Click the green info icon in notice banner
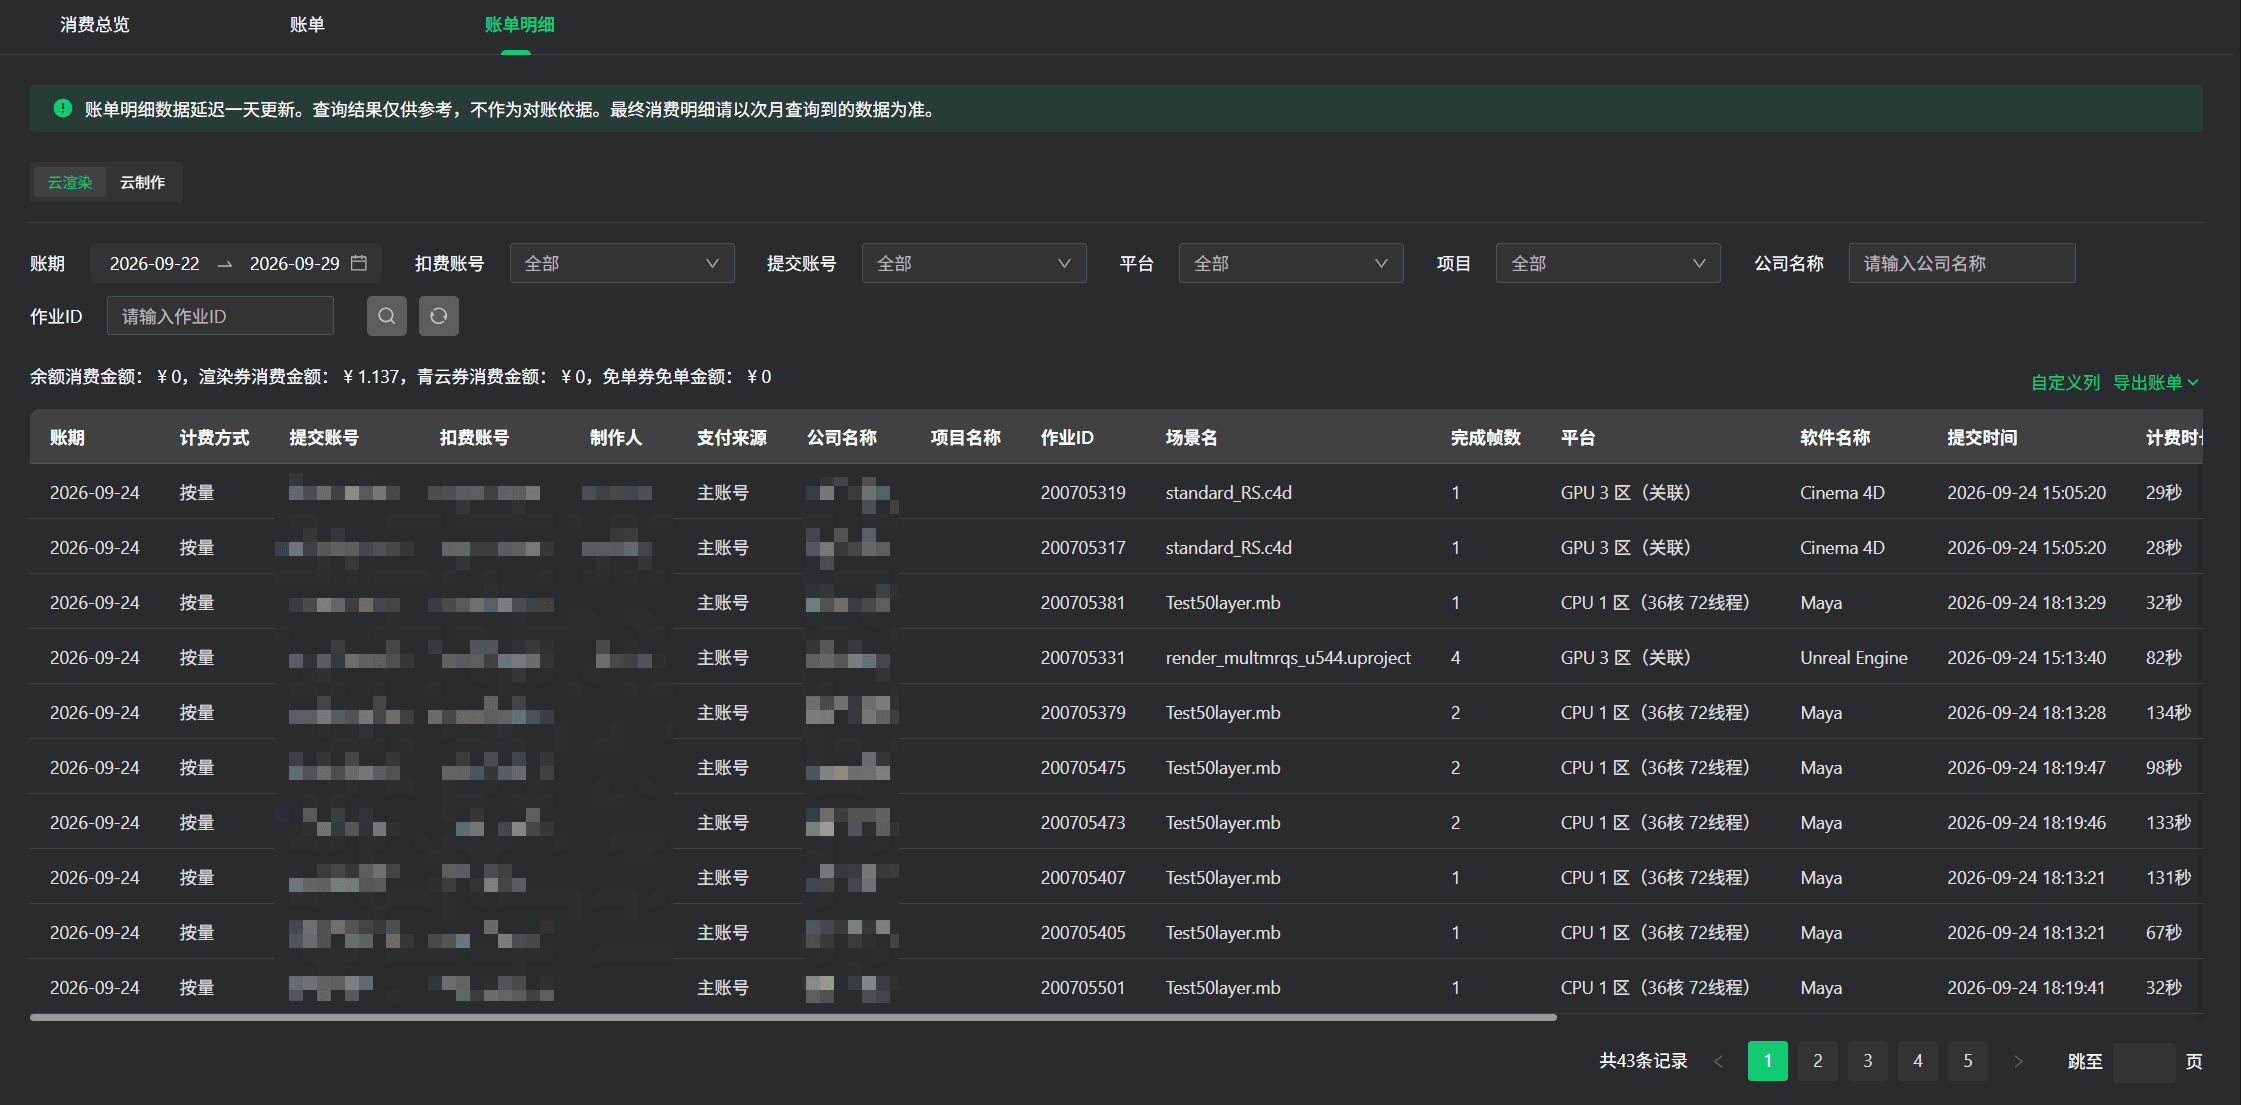 click(x=63, y=108)
